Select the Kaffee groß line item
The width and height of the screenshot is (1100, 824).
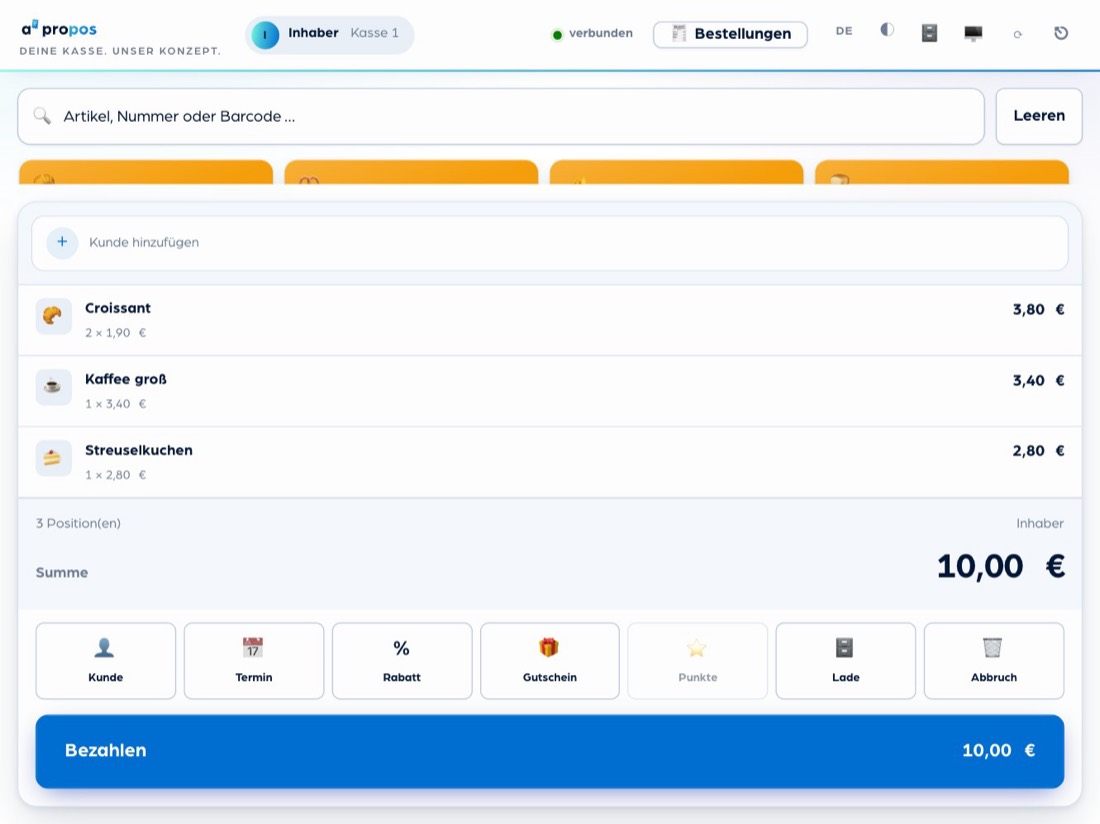click(550, 391)
